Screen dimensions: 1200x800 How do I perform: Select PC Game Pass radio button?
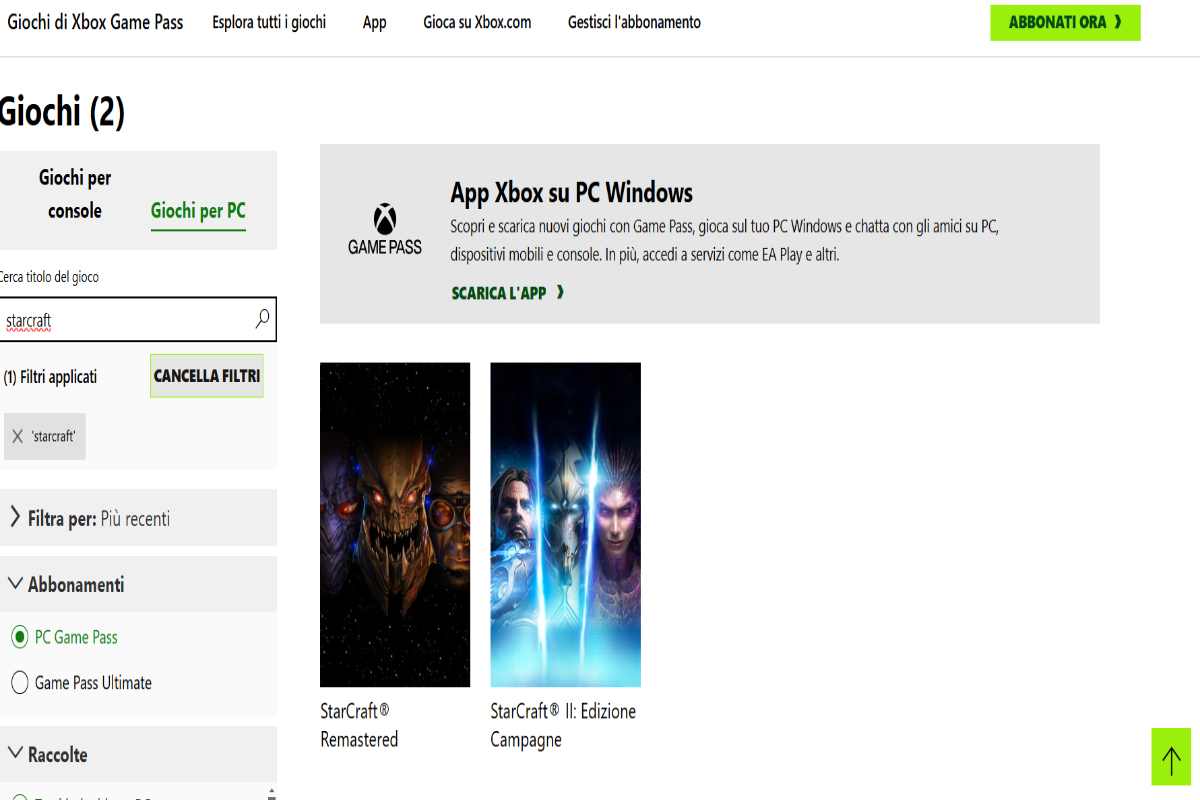point(19,637)
